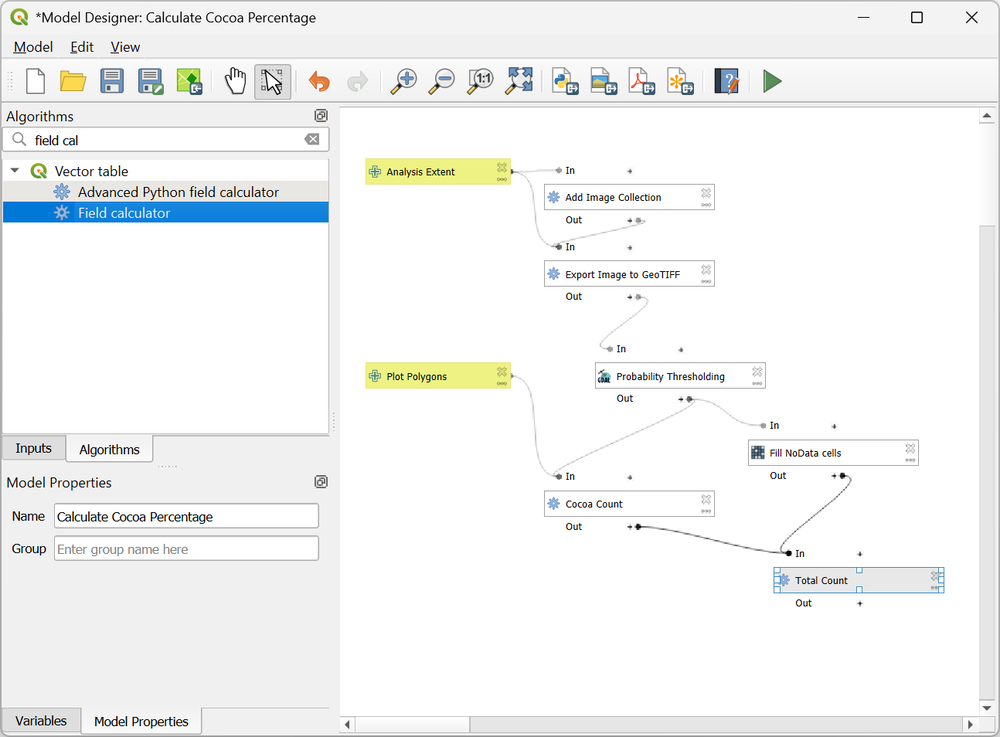
Task: Clear the algorithm search text
Action: click(312, 140)
